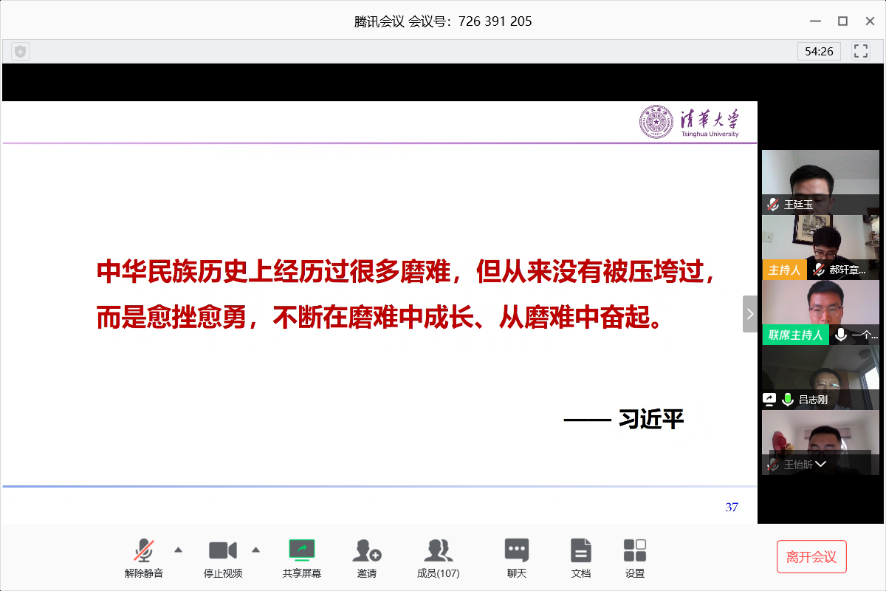Viewport: 886px width, 591px height.
Task: Click the 54:26 meeting timer
Action: [819, 51]
